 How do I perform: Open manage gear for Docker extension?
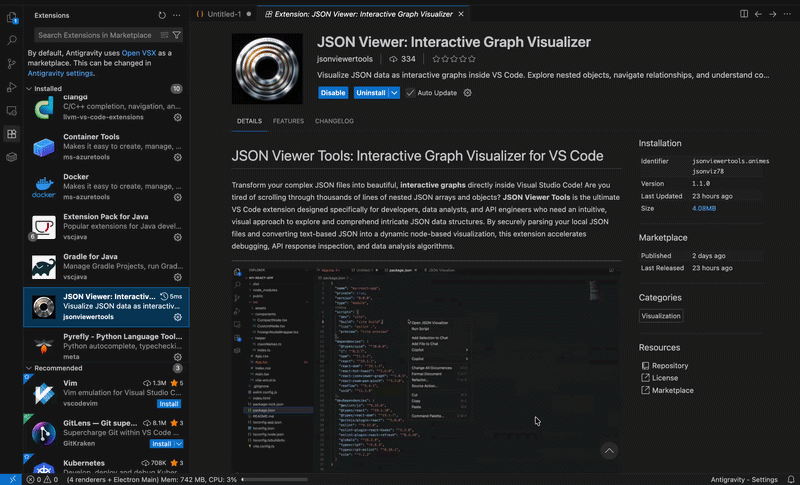(178, 197)
